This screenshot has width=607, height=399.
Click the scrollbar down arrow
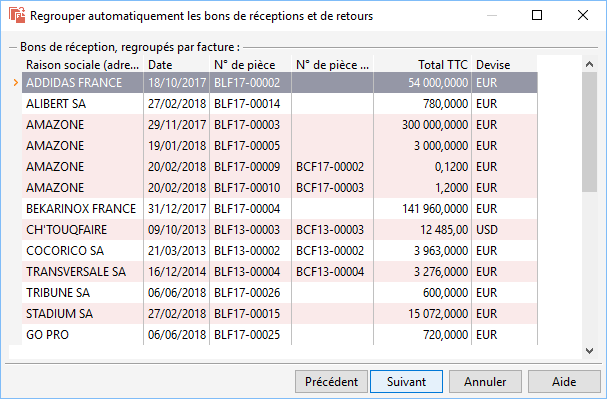[x=590, y=351]
